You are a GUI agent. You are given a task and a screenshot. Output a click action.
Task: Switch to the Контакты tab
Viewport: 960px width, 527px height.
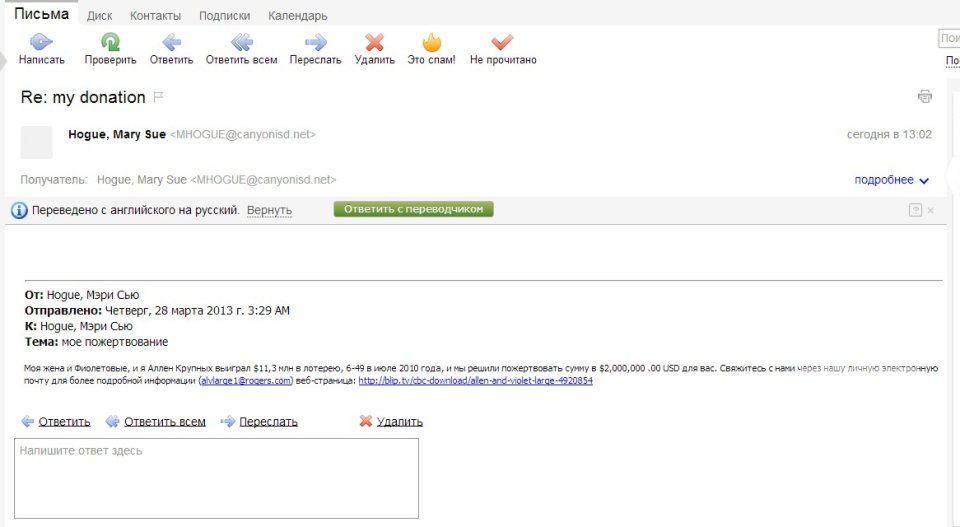[x=155, y=16]
